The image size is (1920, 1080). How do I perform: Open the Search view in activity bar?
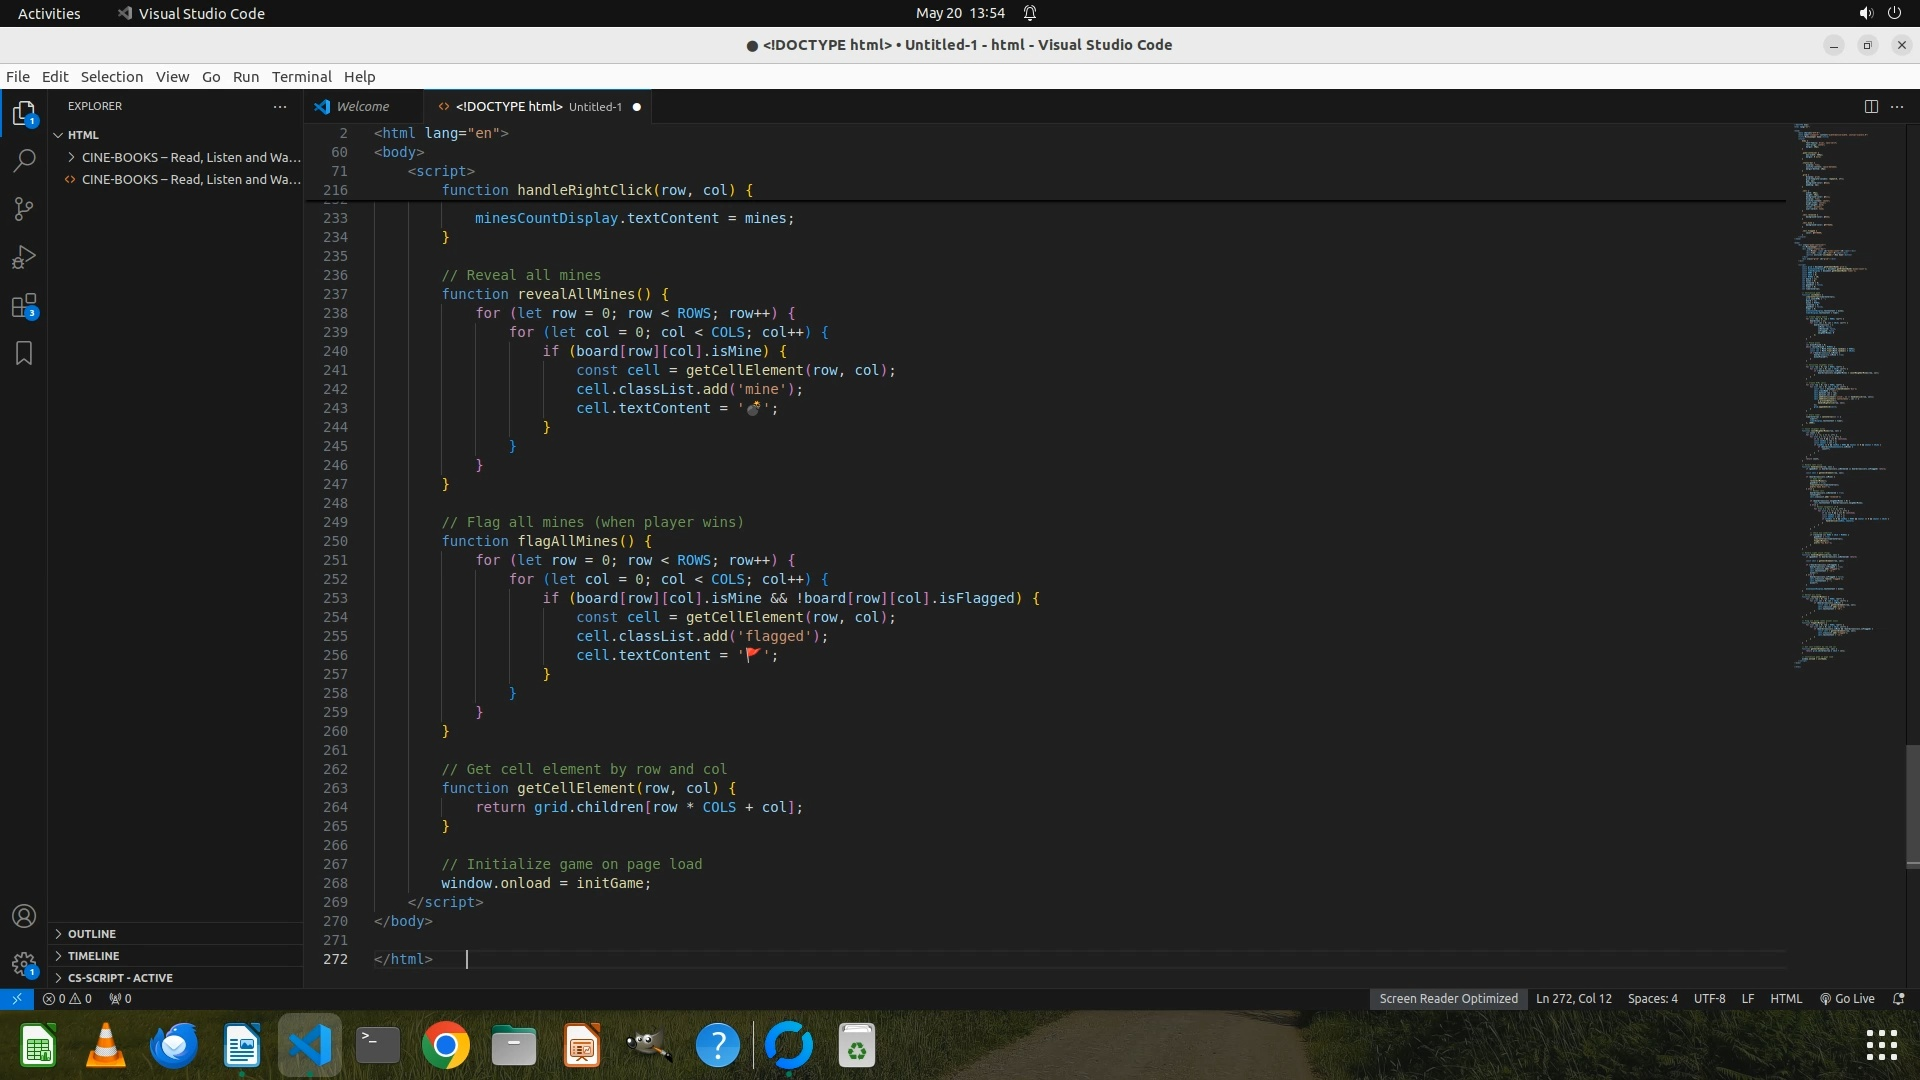click(24, 160)
